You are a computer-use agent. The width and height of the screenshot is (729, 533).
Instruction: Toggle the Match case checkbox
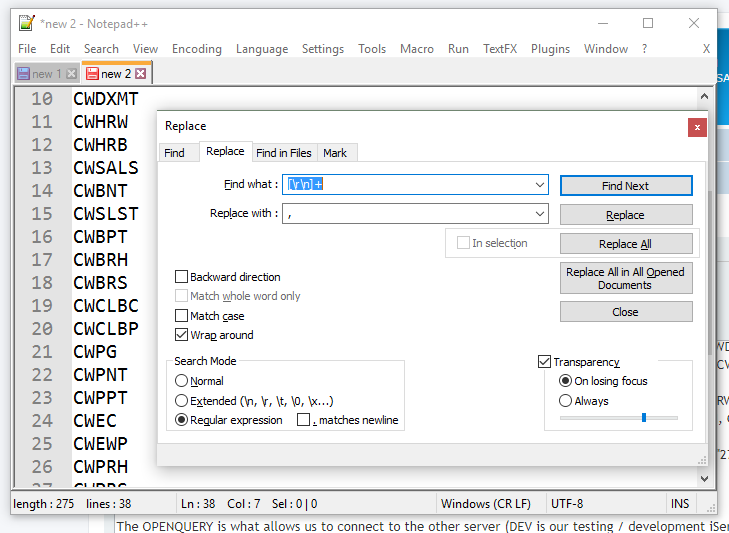pyautogui.click(x=182, y=316)
